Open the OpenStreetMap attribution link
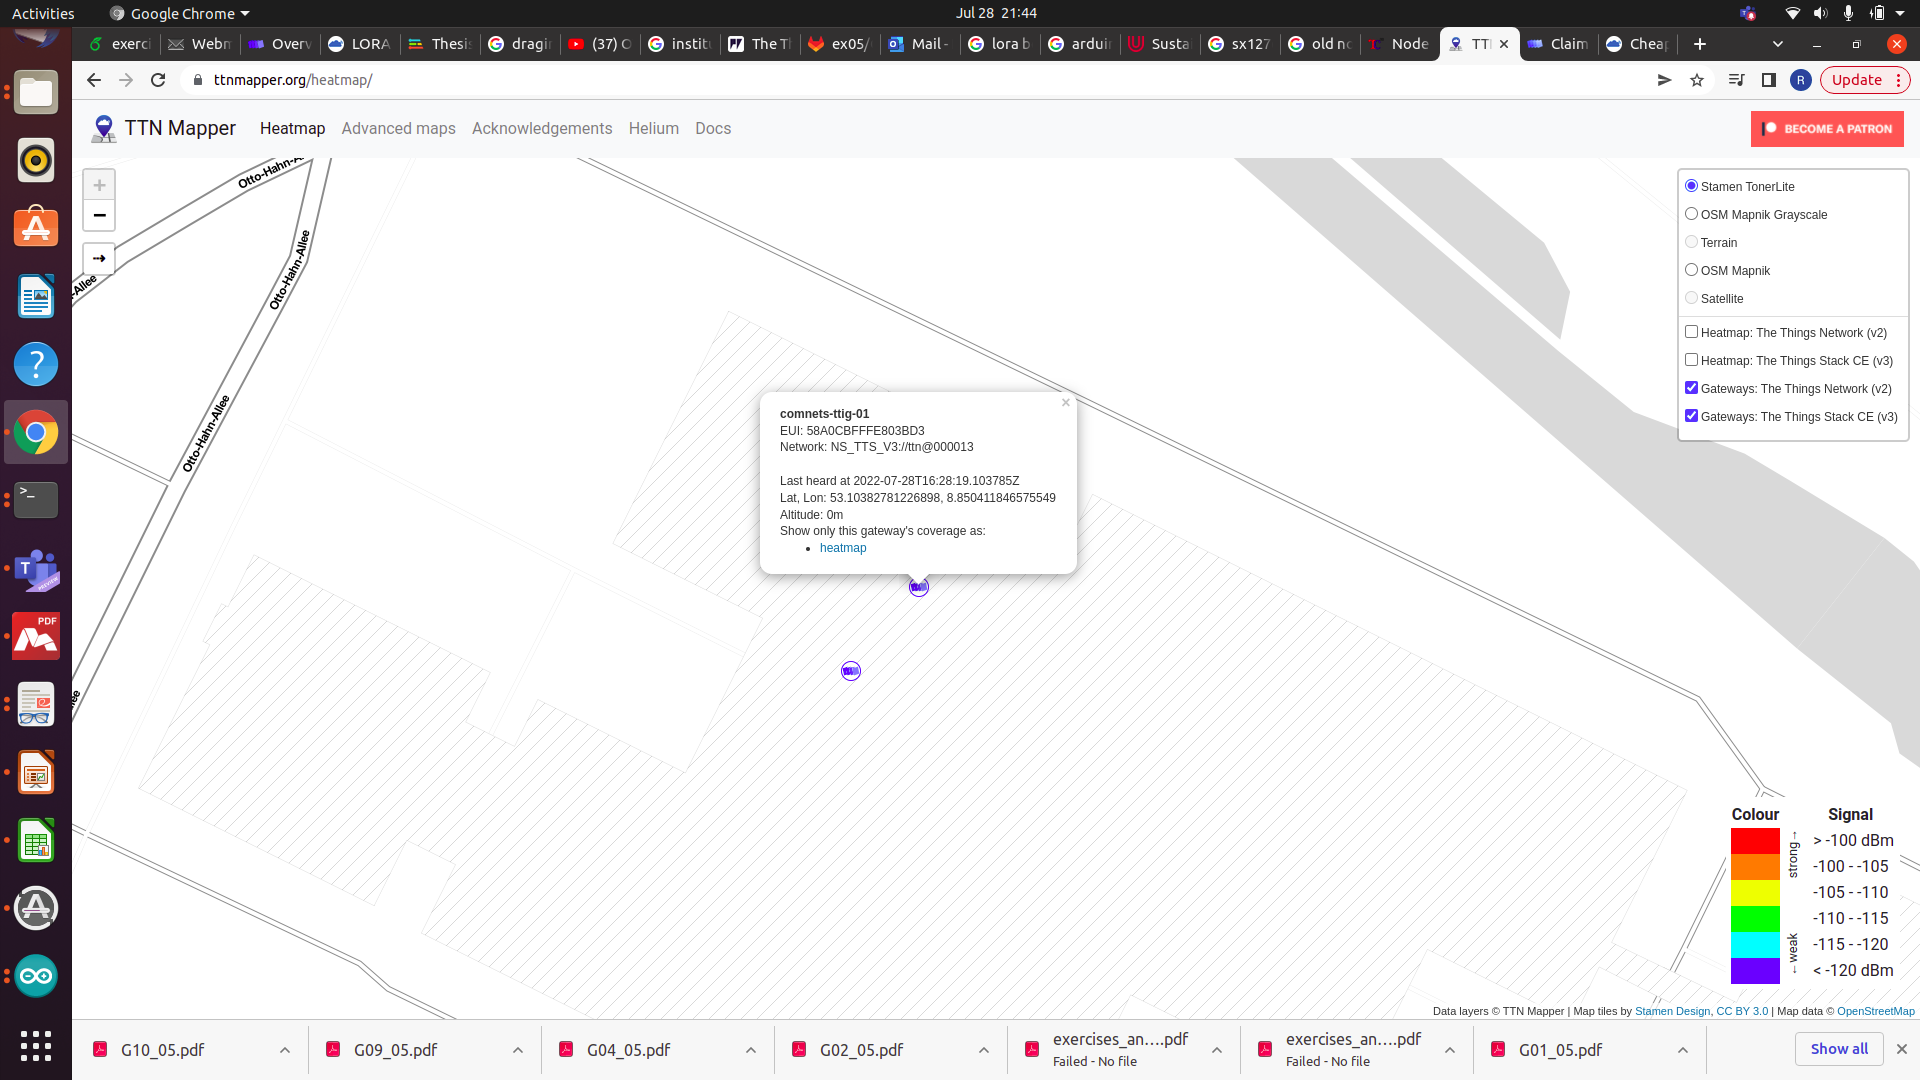The image size is (1920, 1080). coord(1876,1011)
